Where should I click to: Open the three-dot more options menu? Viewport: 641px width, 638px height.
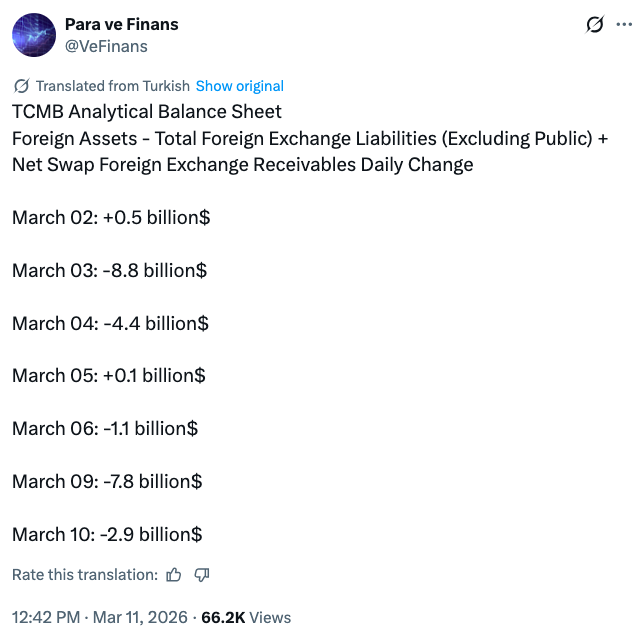pos(623,25)
